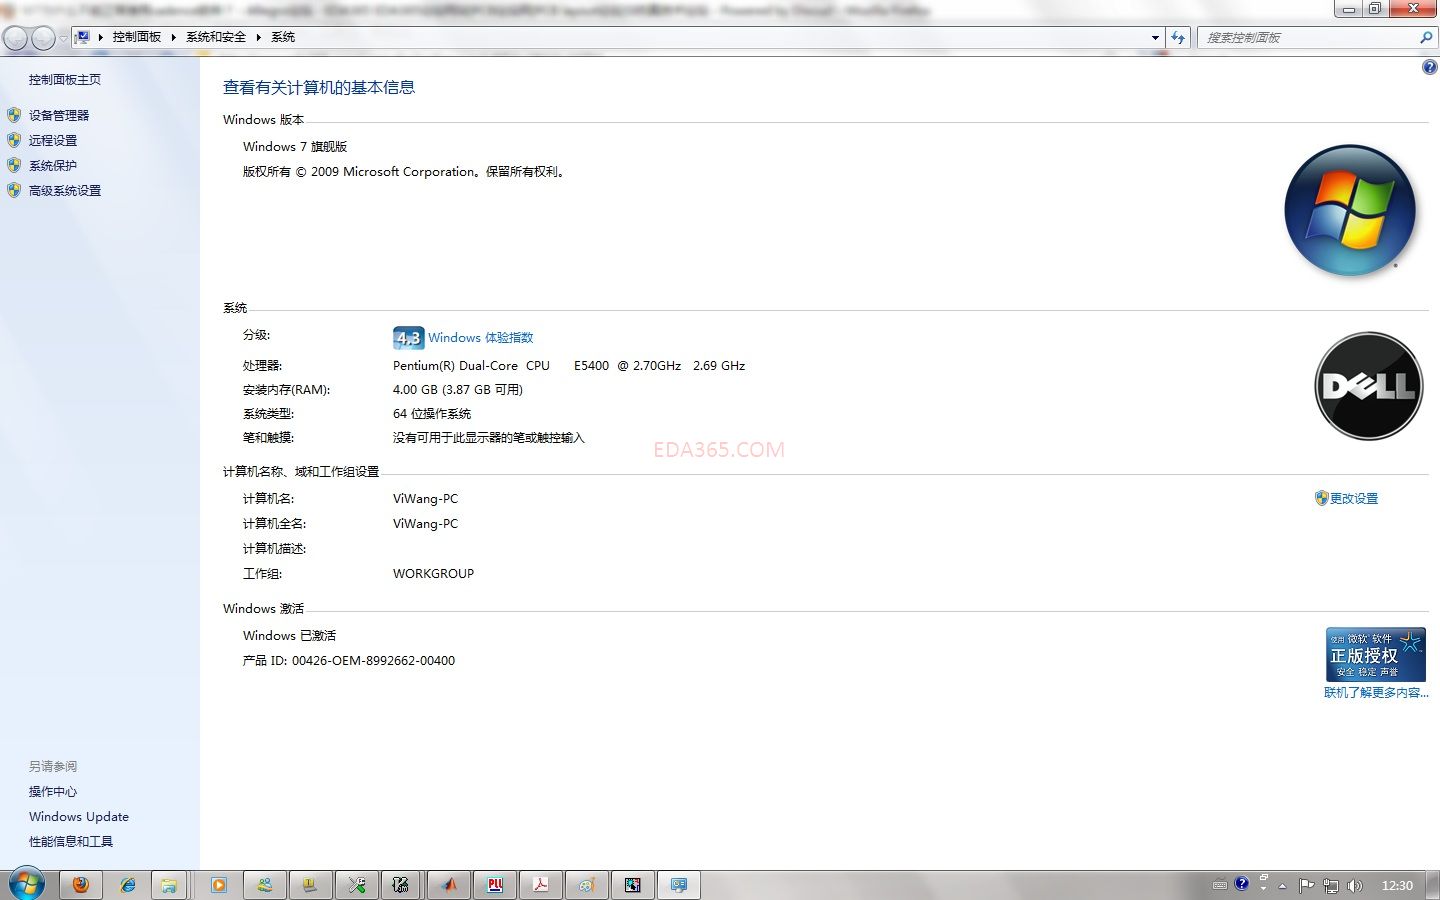The image size is (1440, 900).
Task: Open the Action Center flag tray icon
Action: coord(1306,885)
